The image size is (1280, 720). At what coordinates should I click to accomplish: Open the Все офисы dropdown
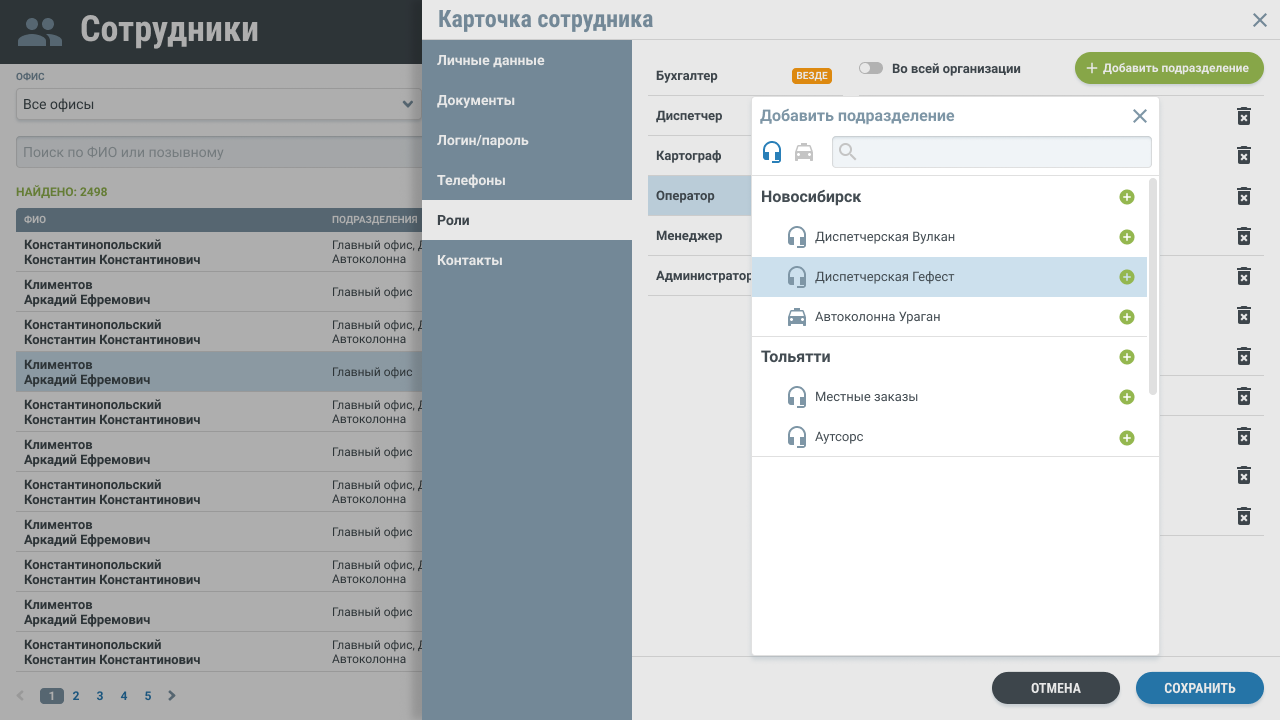218,104
